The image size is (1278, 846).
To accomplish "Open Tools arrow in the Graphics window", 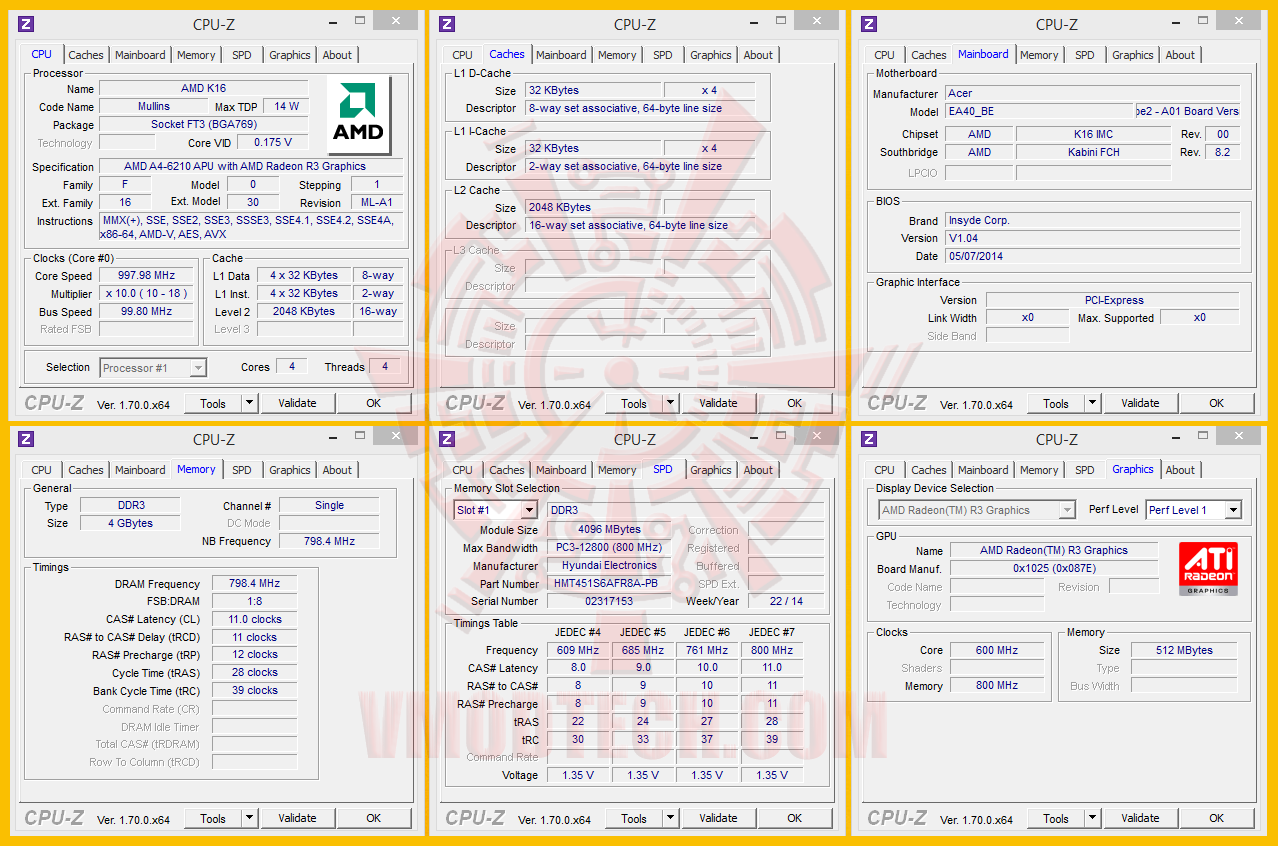I will point(1093,818).
